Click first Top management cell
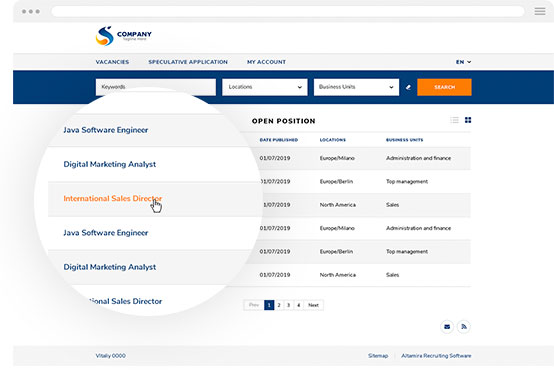 [x=407, y=182]
